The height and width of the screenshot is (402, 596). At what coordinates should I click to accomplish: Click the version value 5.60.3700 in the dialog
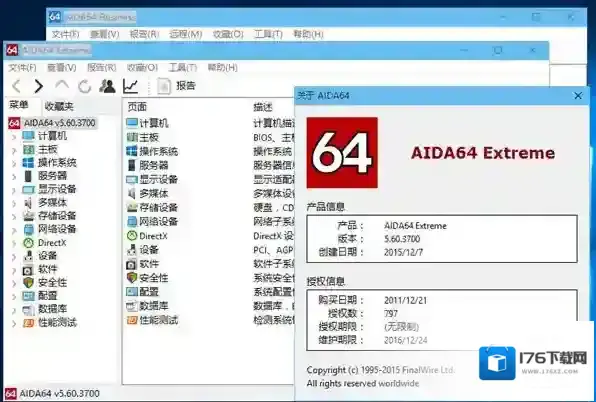click(x=402, y=239)
